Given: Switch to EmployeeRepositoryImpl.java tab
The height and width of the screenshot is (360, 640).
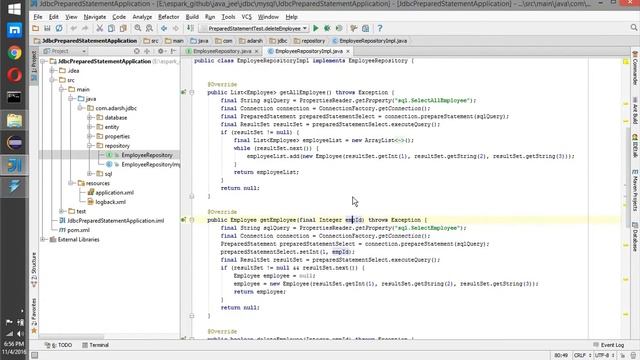Looking at the screenshot, I should pos(309,51).
